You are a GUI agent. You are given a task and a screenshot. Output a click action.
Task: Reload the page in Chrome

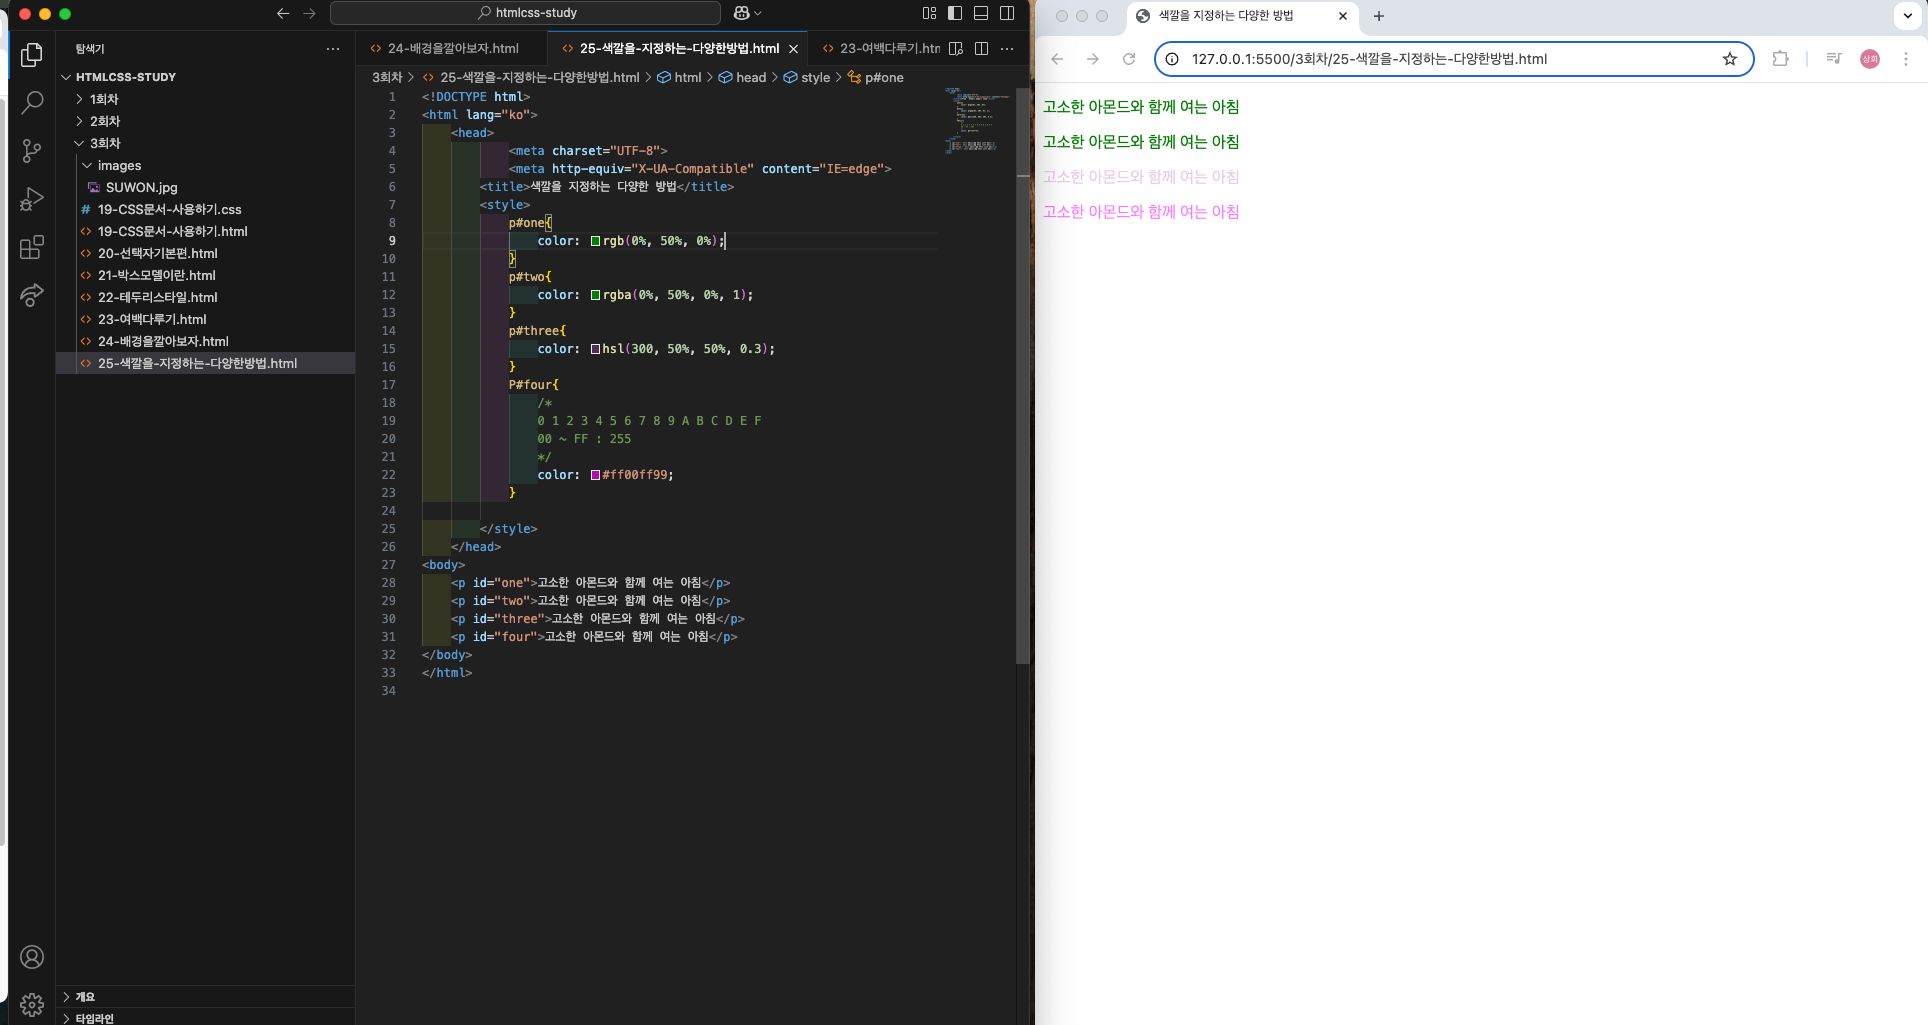(1129, 59)
